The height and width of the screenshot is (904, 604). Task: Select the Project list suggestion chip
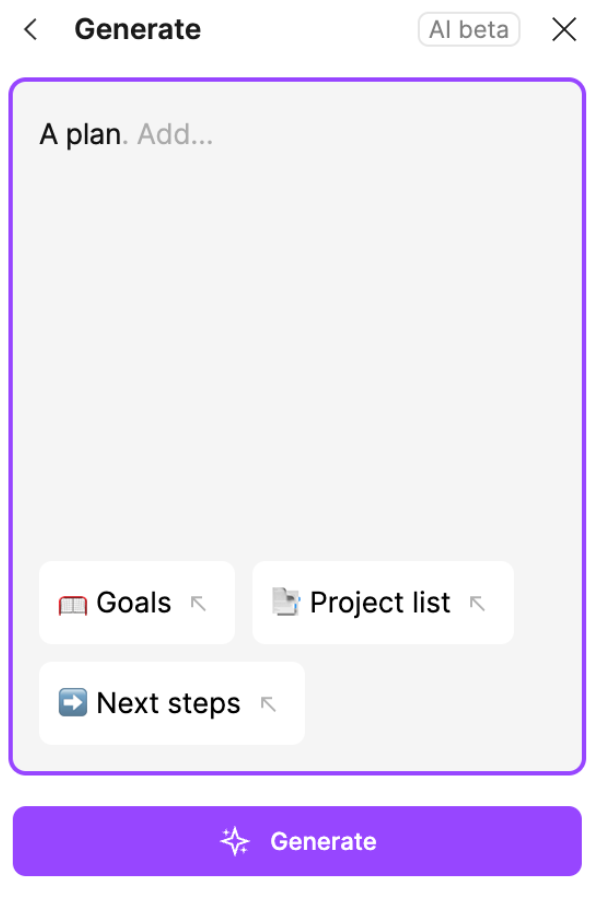pos(383,602)
